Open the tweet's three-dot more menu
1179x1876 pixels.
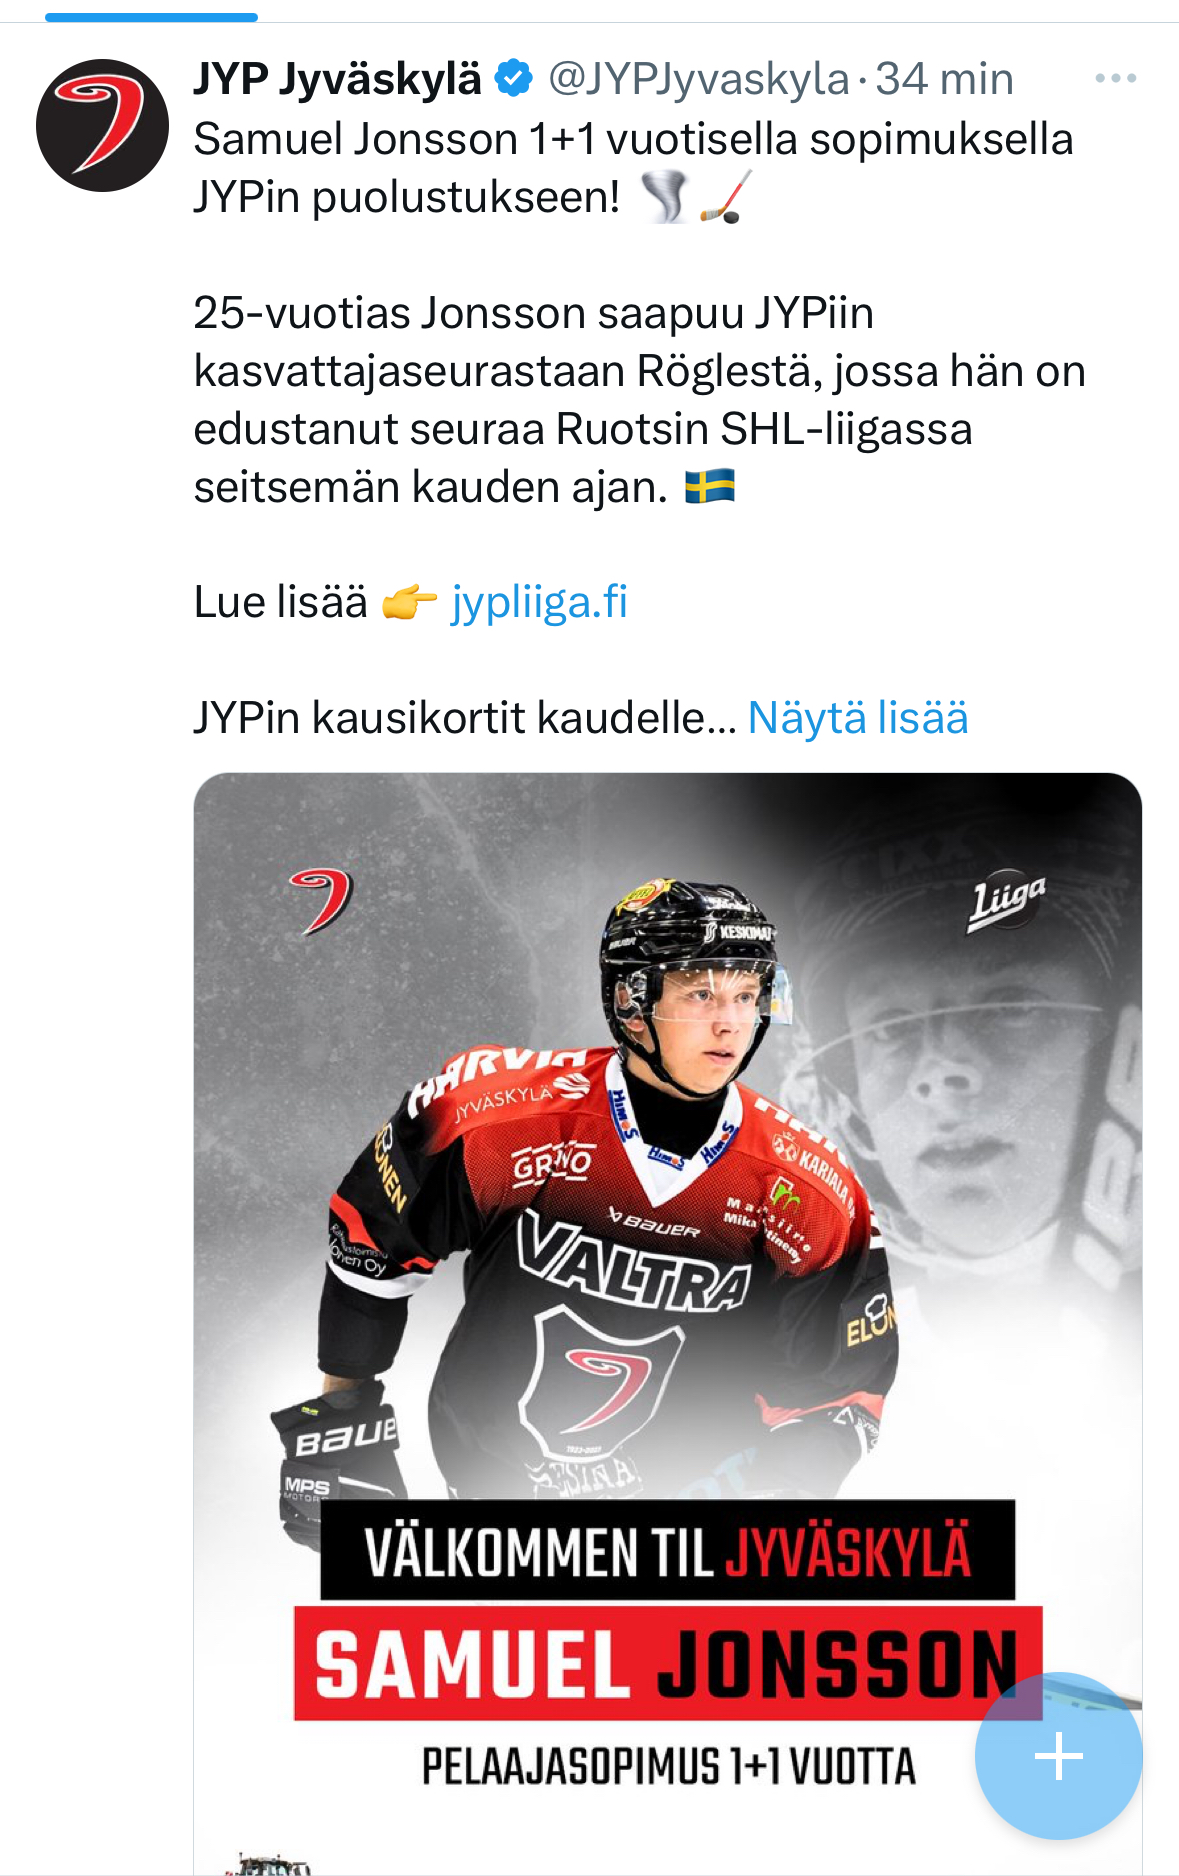click(1115, 78)
